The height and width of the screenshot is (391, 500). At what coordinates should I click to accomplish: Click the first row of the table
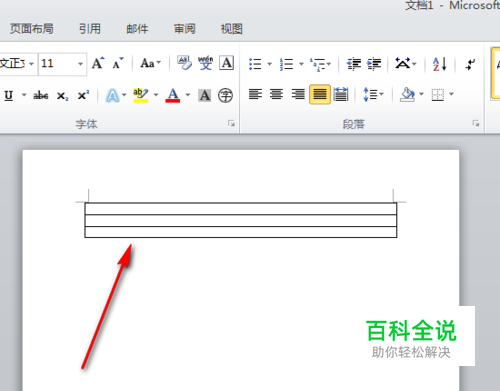coord(241,209)
